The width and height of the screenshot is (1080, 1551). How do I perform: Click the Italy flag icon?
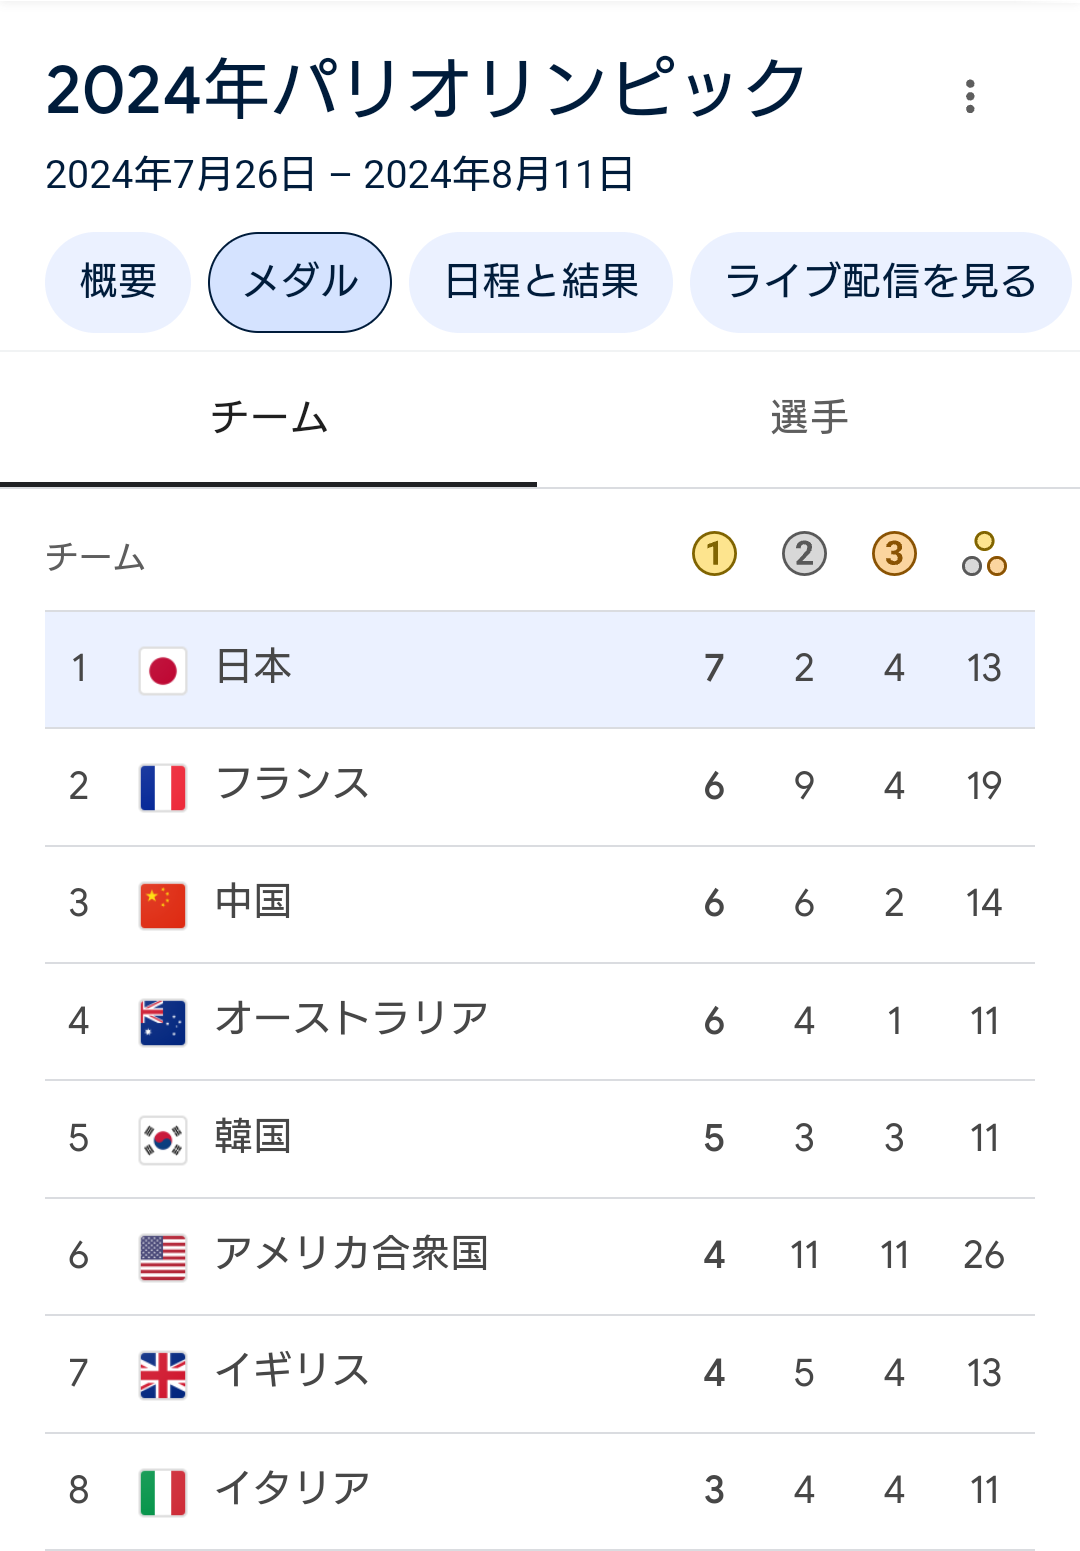[x=163, y=1491]
